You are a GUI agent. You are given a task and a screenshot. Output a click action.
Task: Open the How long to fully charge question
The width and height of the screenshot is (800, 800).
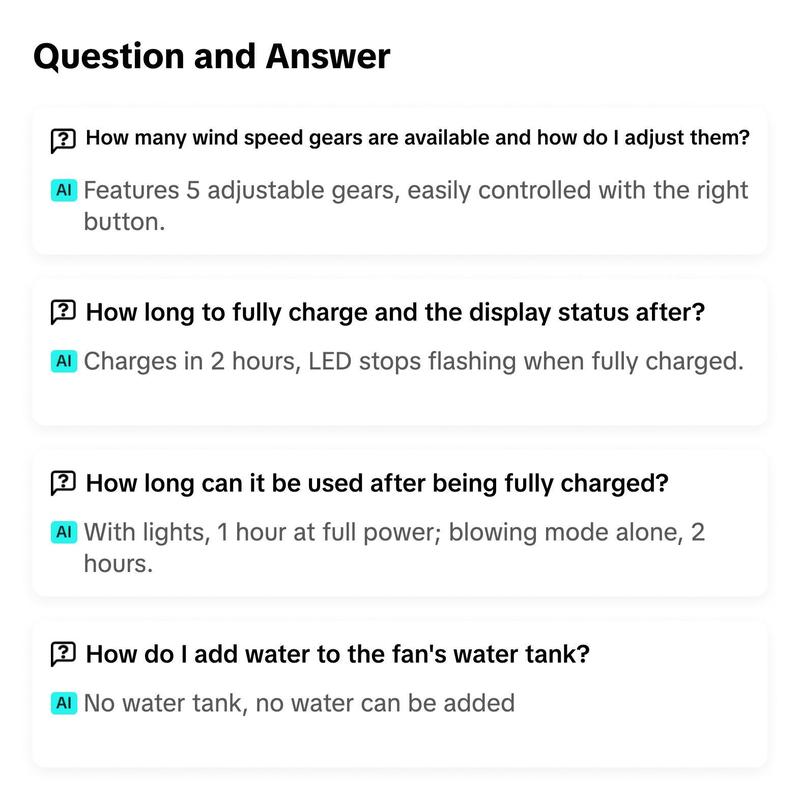click(x=395, y=312)
